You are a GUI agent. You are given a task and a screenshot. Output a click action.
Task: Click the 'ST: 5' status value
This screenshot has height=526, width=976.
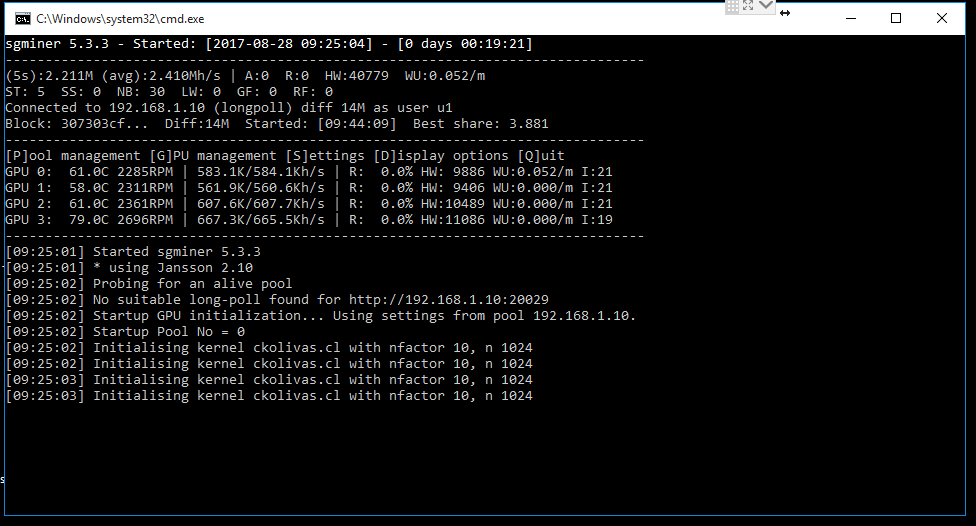pos(25,92)
